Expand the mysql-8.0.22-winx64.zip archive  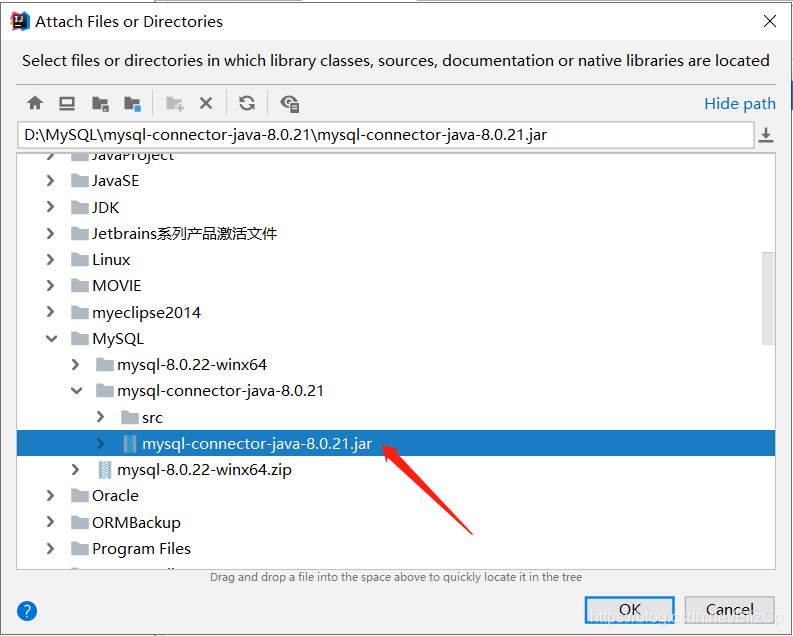click(75, 470)
